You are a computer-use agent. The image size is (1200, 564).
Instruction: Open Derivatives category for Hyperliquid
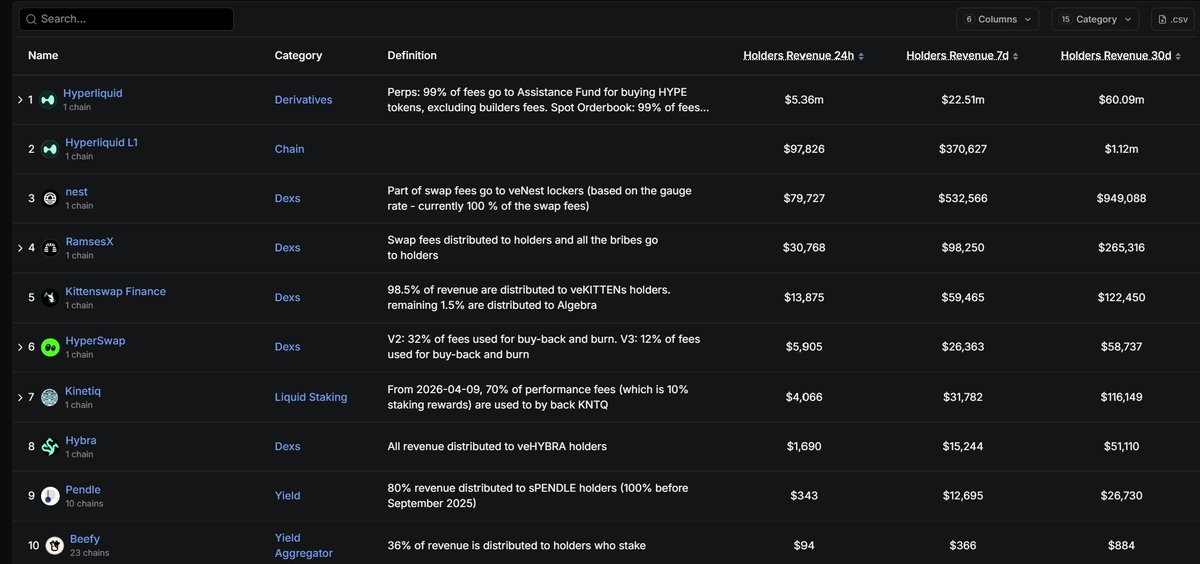pos(303,100)
